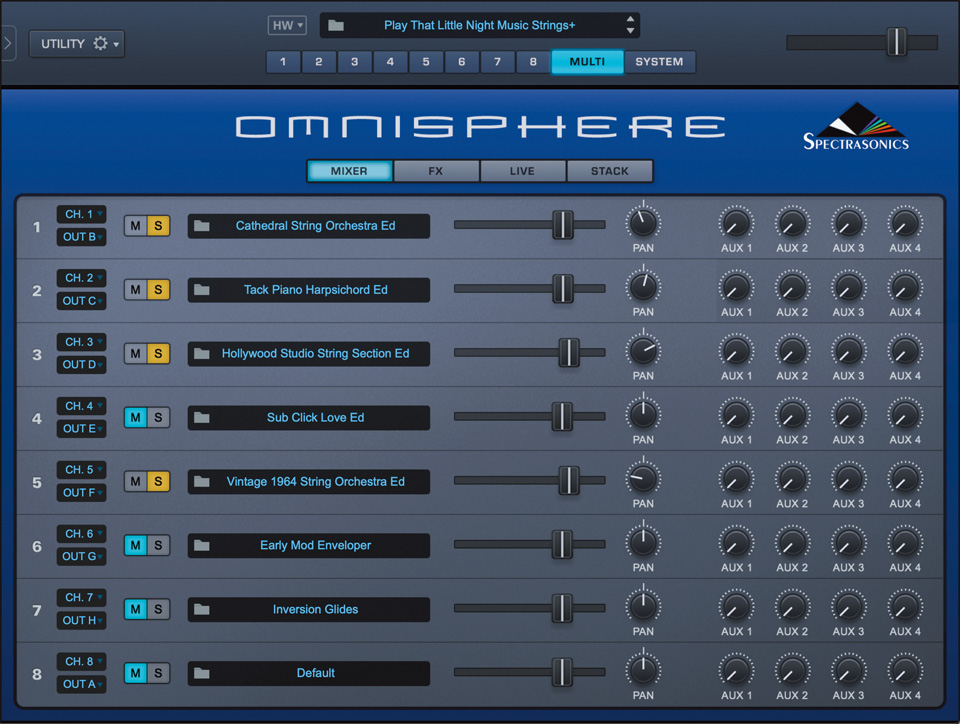The width and height of the screenshot is (960, 724).
Task: Click part 5 AUX 1 knob
Action: [736, 479]
